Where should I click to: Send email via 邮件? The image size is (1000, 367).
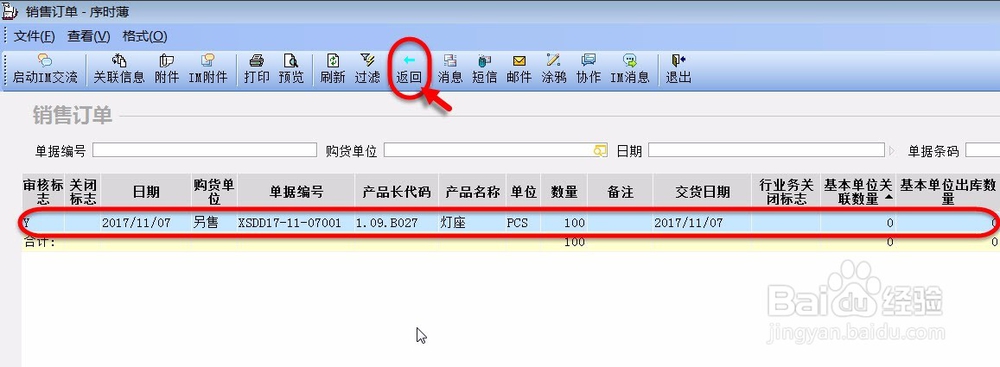[x=519, y=69]
